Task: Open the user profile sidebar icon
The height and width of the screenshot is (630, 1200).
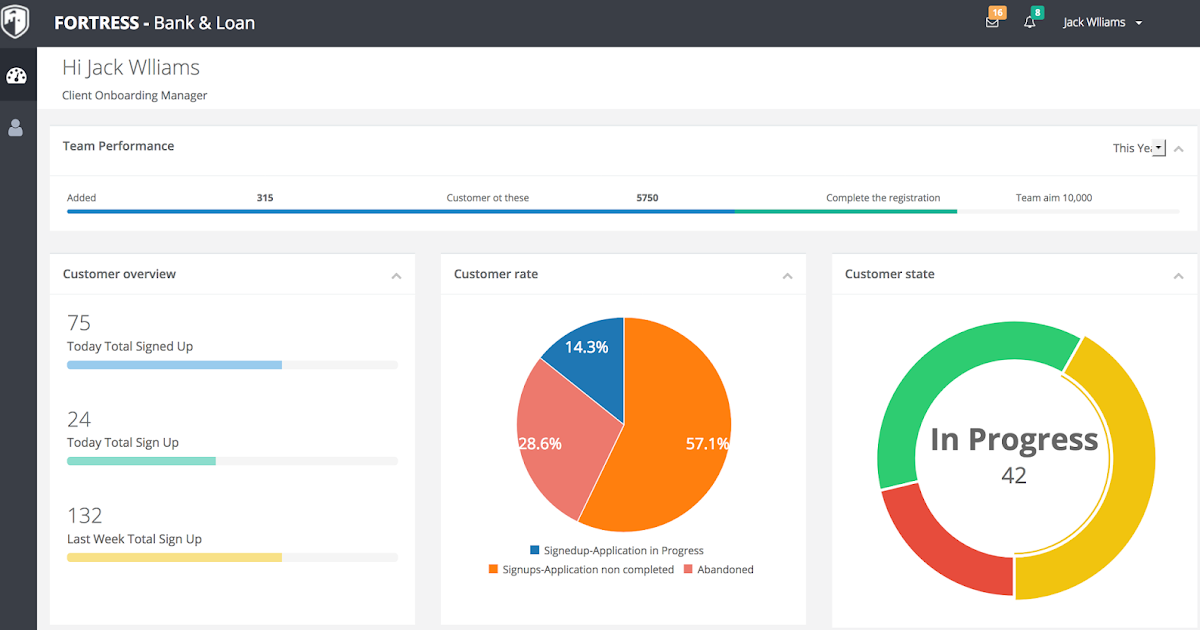Action: (16, 127)
